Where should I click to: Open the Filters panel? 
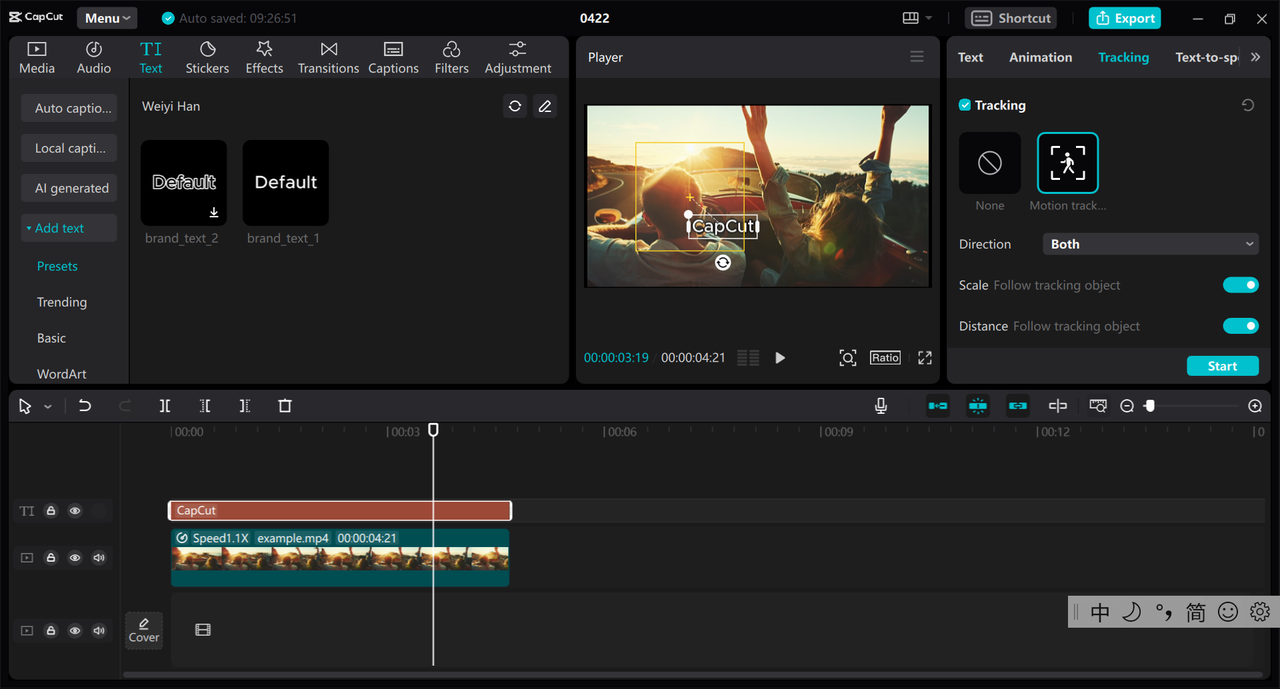pyautogui.click(x=451, y=58)
